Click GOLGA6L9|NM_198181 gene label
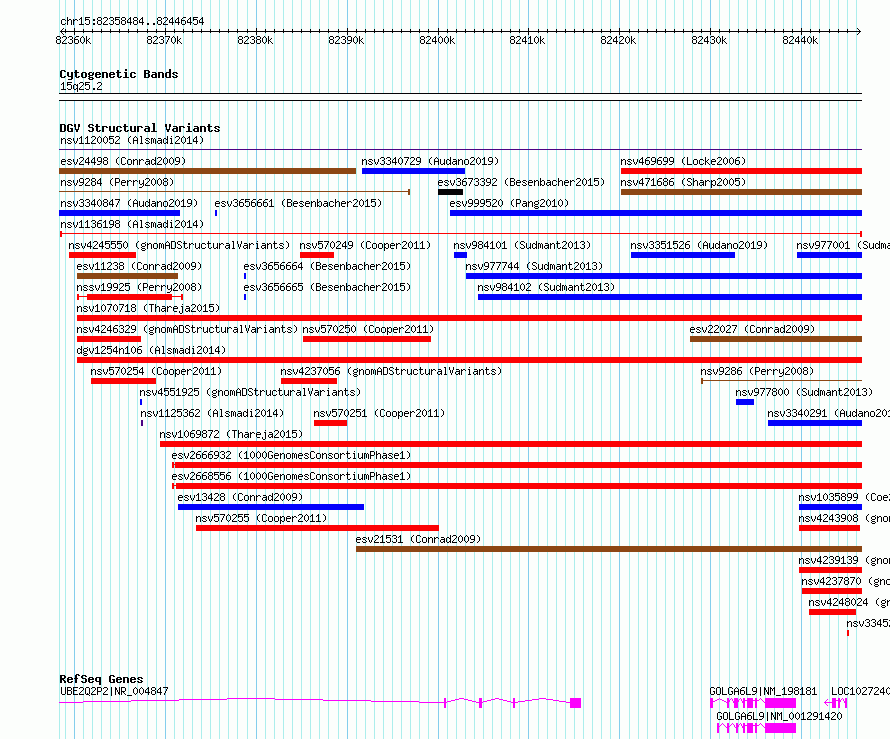Image resolution: width=890 pixels, height=739 pixels. [x=763, y=691]
